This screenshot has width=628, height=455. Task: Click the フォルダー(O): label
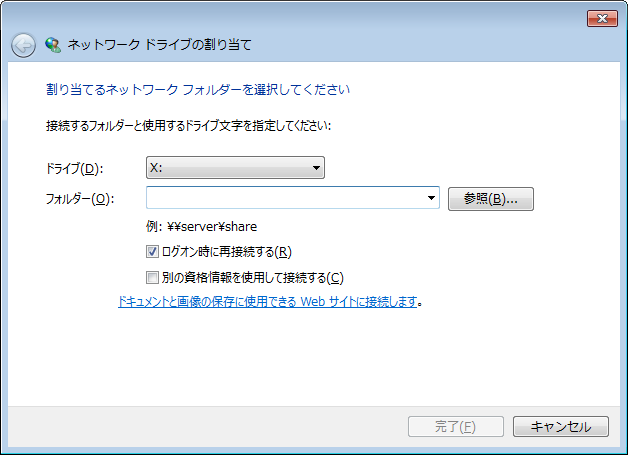[80, 199]
